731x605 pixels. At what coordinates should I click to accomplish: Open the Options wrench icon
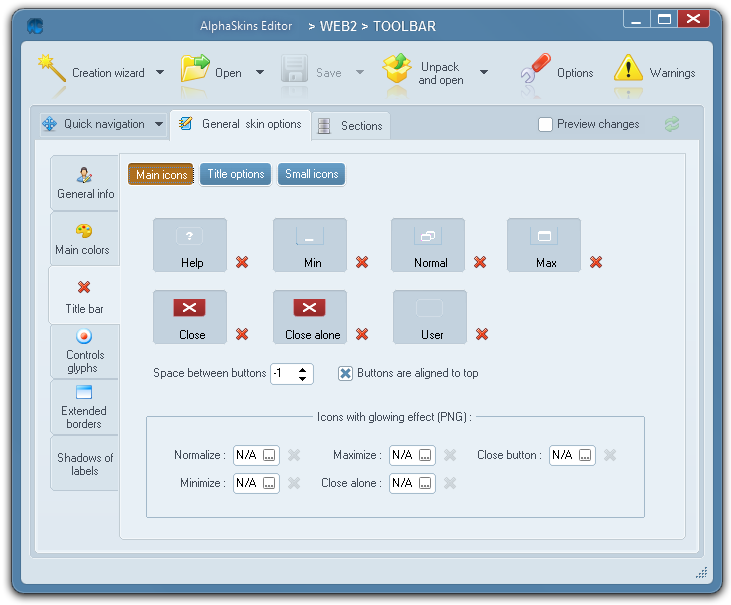[535, 68]
